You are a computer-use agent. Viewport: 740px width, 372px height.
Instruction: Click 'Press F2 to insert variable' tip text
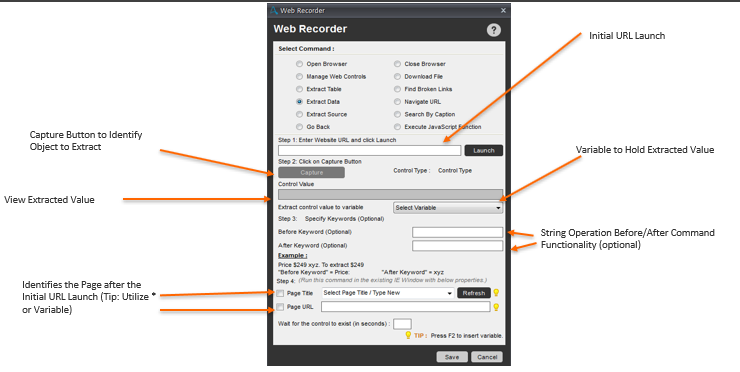coord(467,336)
